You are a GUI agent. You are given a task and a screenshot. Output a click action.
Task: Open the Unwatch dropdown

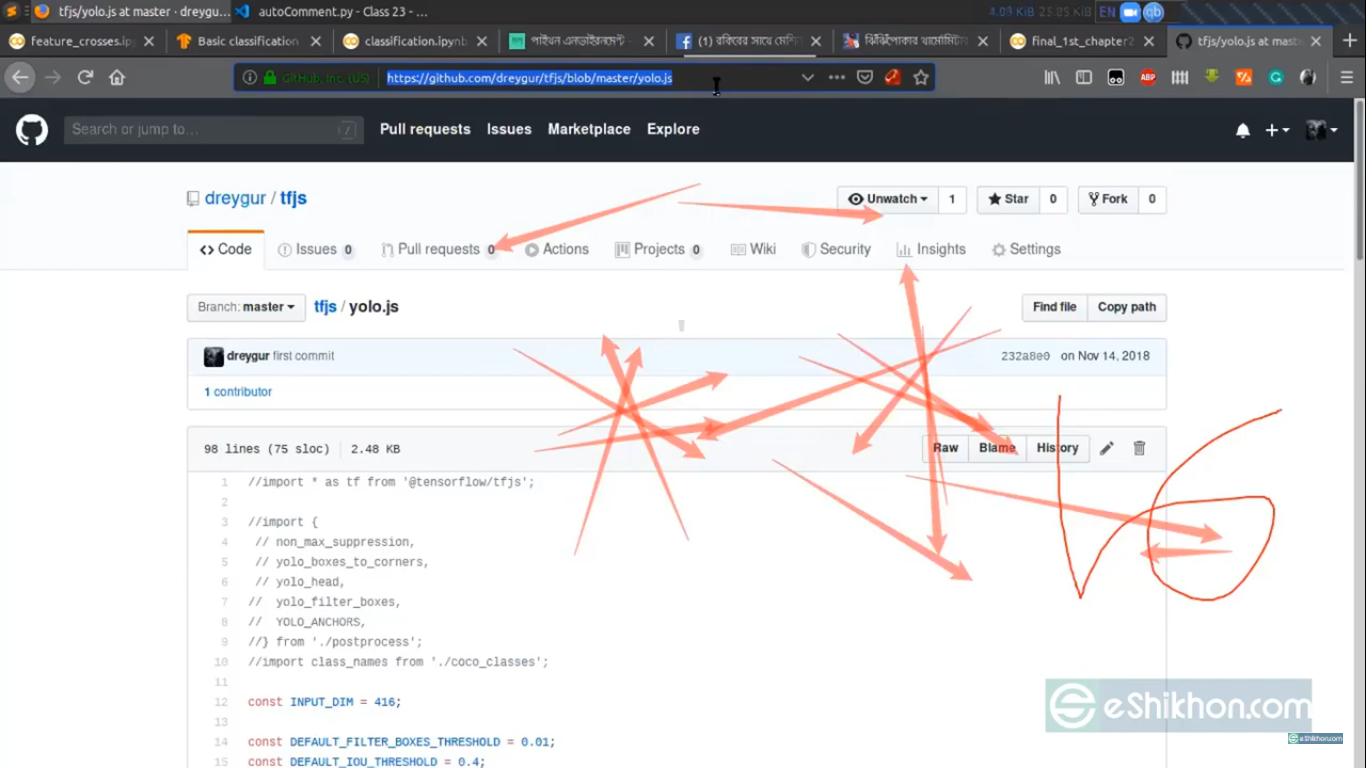click(x=888, y=199)
